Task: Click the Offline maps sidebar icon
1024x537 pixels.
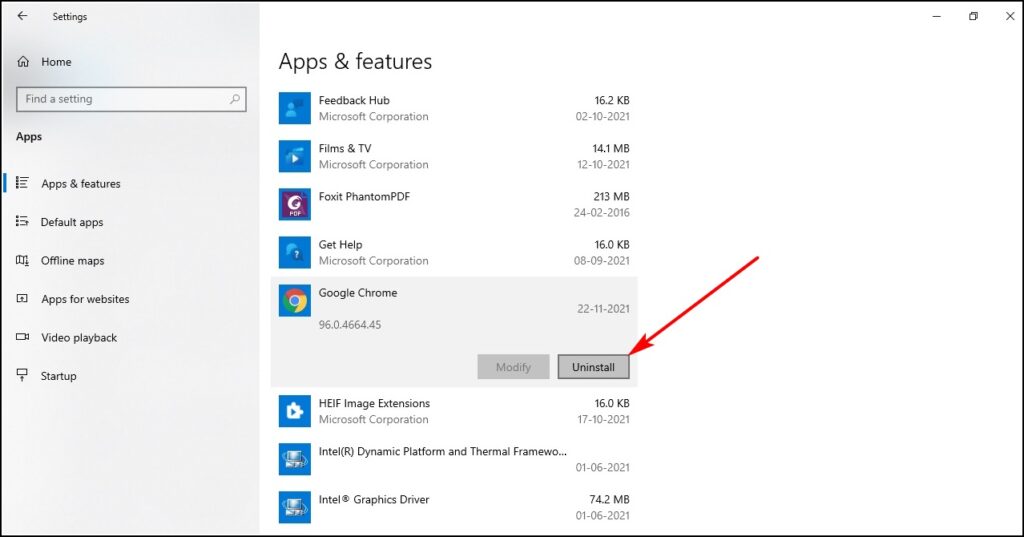Action: [x=22, y=260]
